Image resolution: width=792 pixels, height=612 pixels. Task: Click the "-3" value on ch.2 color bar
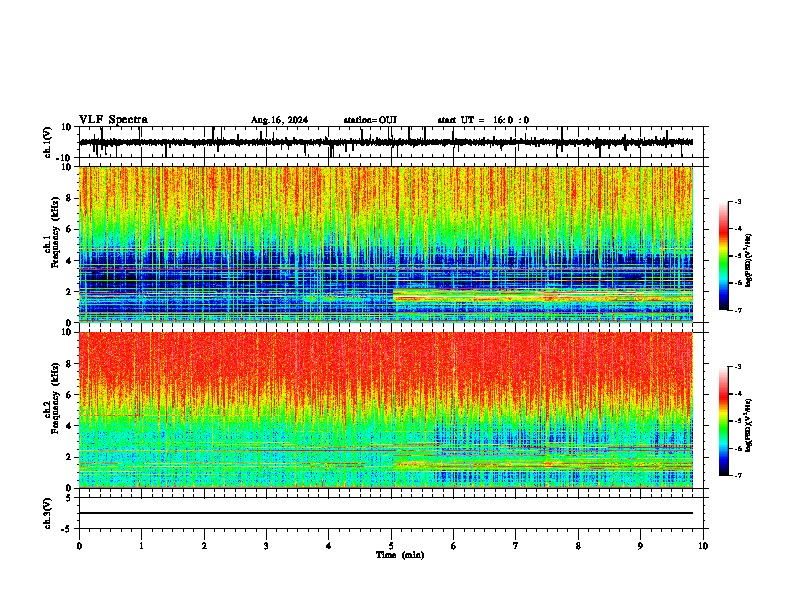pos(737,367)
